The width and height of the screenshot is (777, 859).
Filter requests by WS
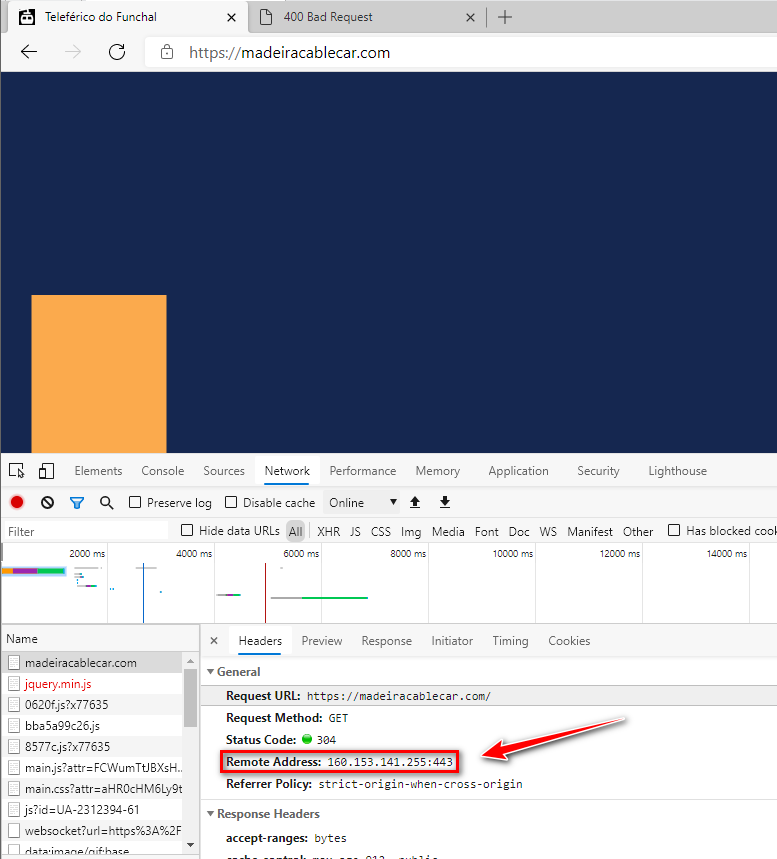point(548,531)
